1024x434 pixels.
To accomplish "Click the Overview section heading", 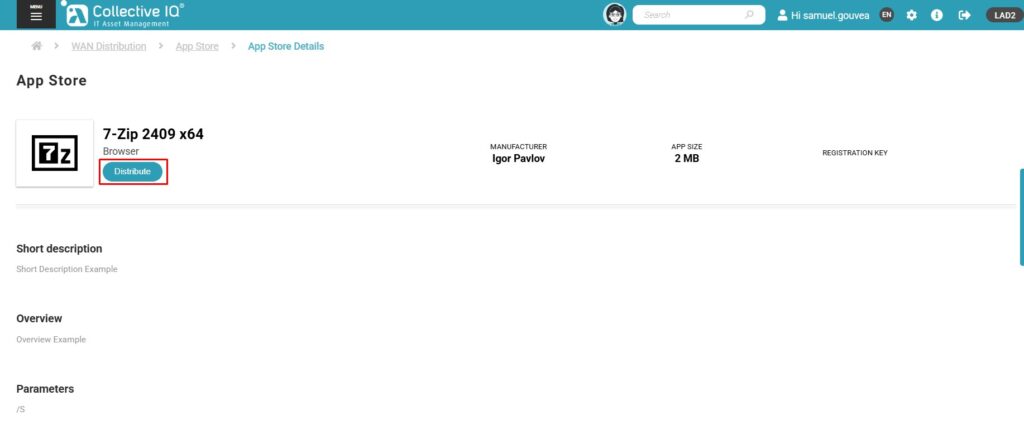I will click(x=39, y=318).
